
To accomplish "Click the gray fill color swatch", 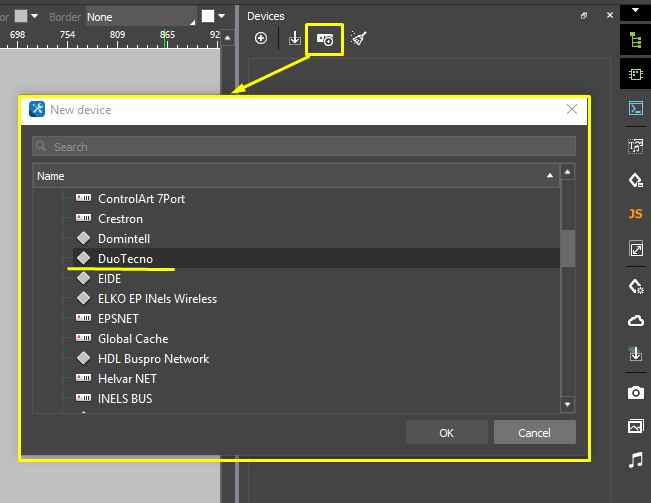I will (x=21, y=17).
